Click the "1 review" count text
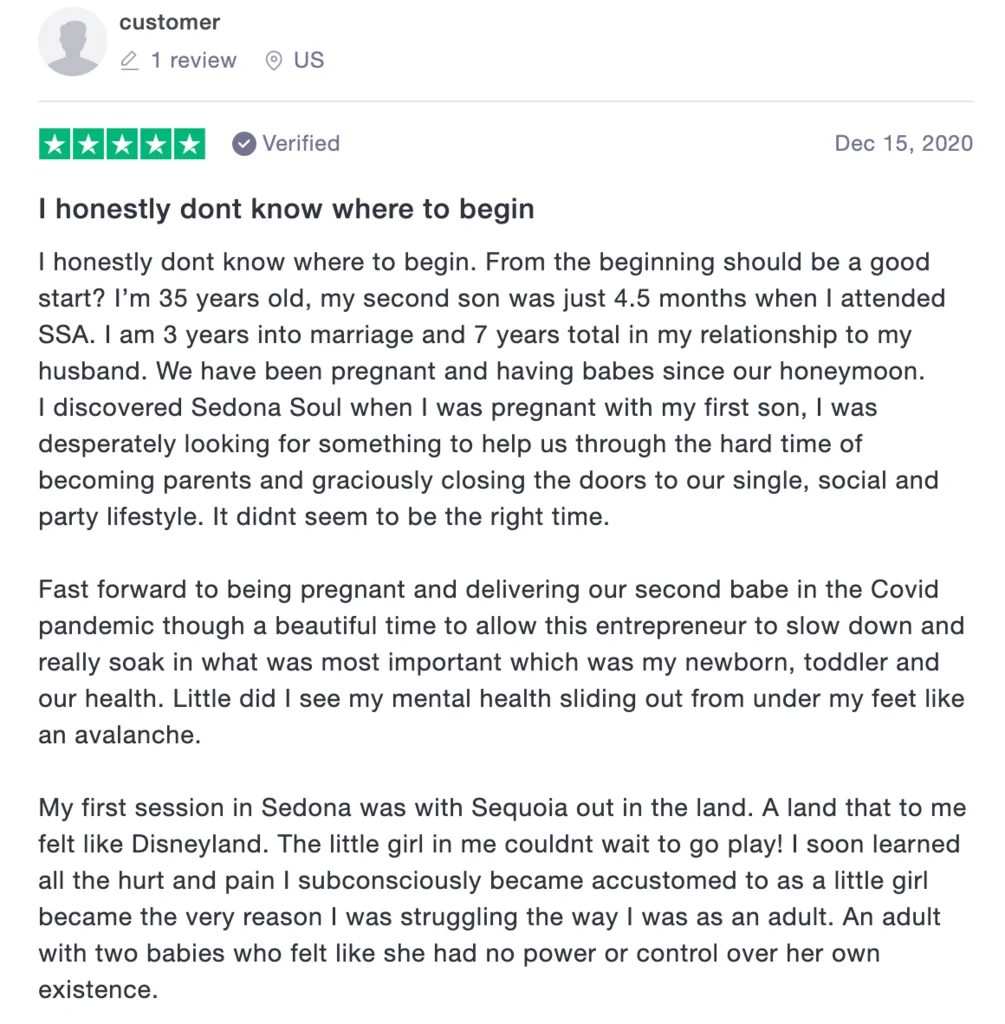The image size is (1005, 1024). [193, 60]
